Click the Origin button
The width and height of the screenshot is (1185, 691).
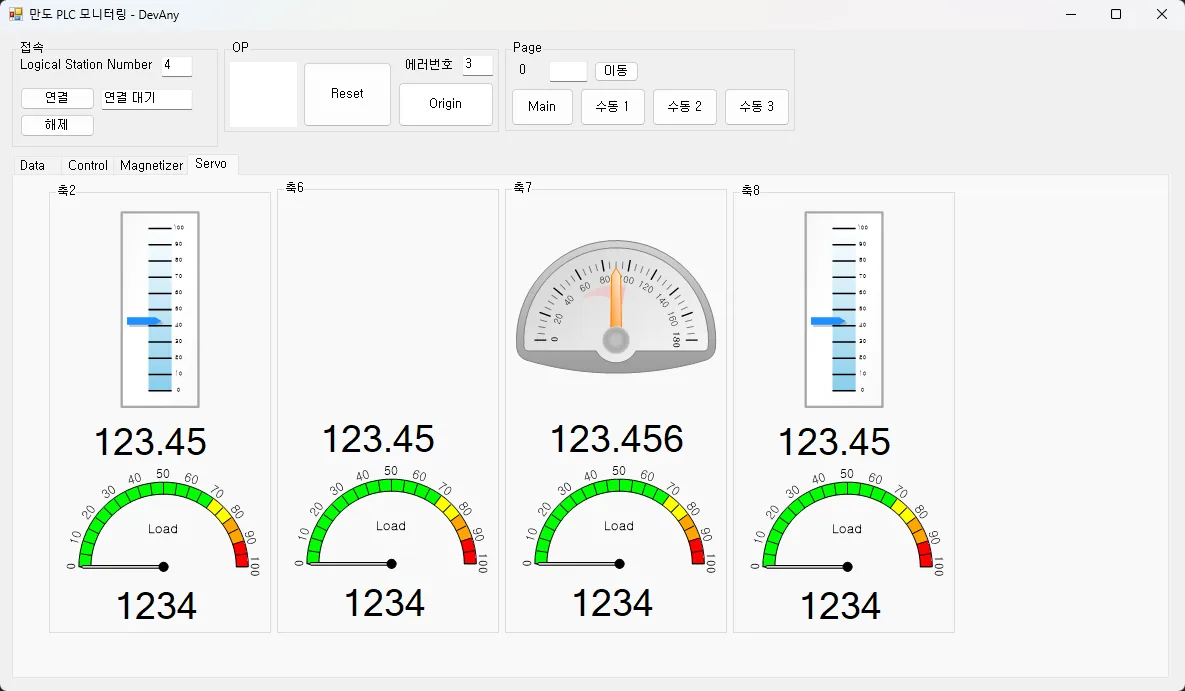446,104
